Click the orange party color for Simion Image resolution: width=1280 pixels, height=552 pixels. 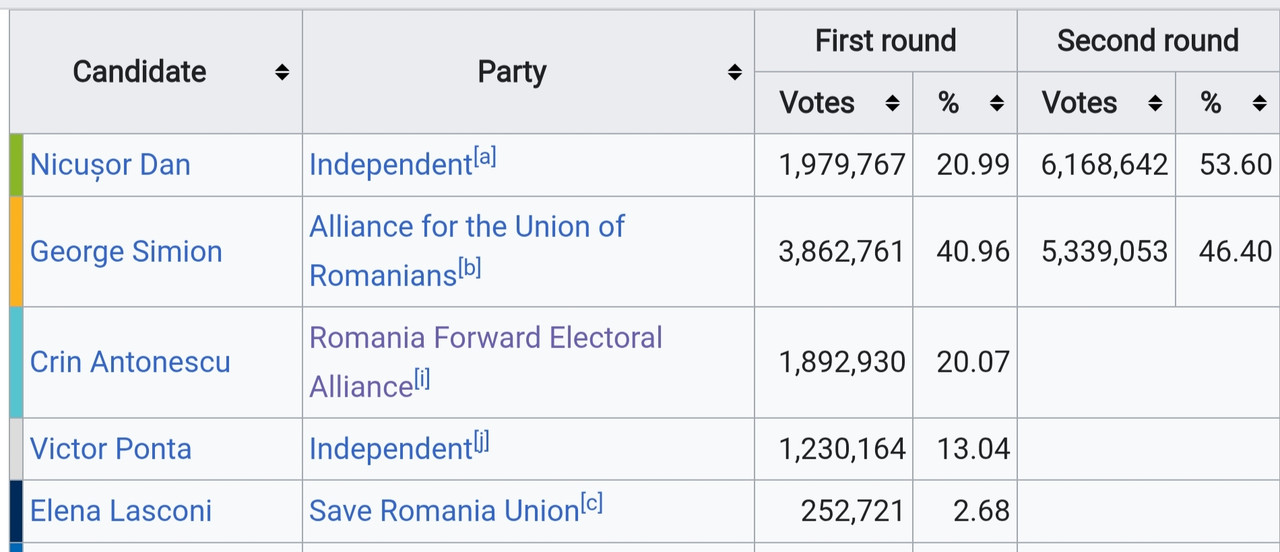[x=16, y=251]
